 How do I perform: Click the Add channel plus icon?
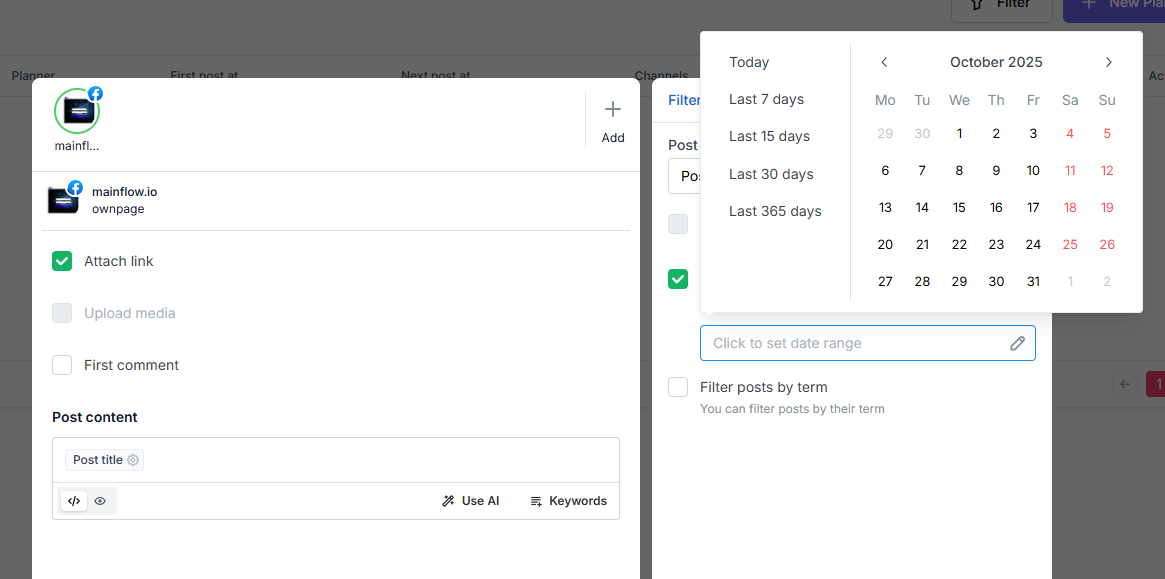(x=613, y=110)
